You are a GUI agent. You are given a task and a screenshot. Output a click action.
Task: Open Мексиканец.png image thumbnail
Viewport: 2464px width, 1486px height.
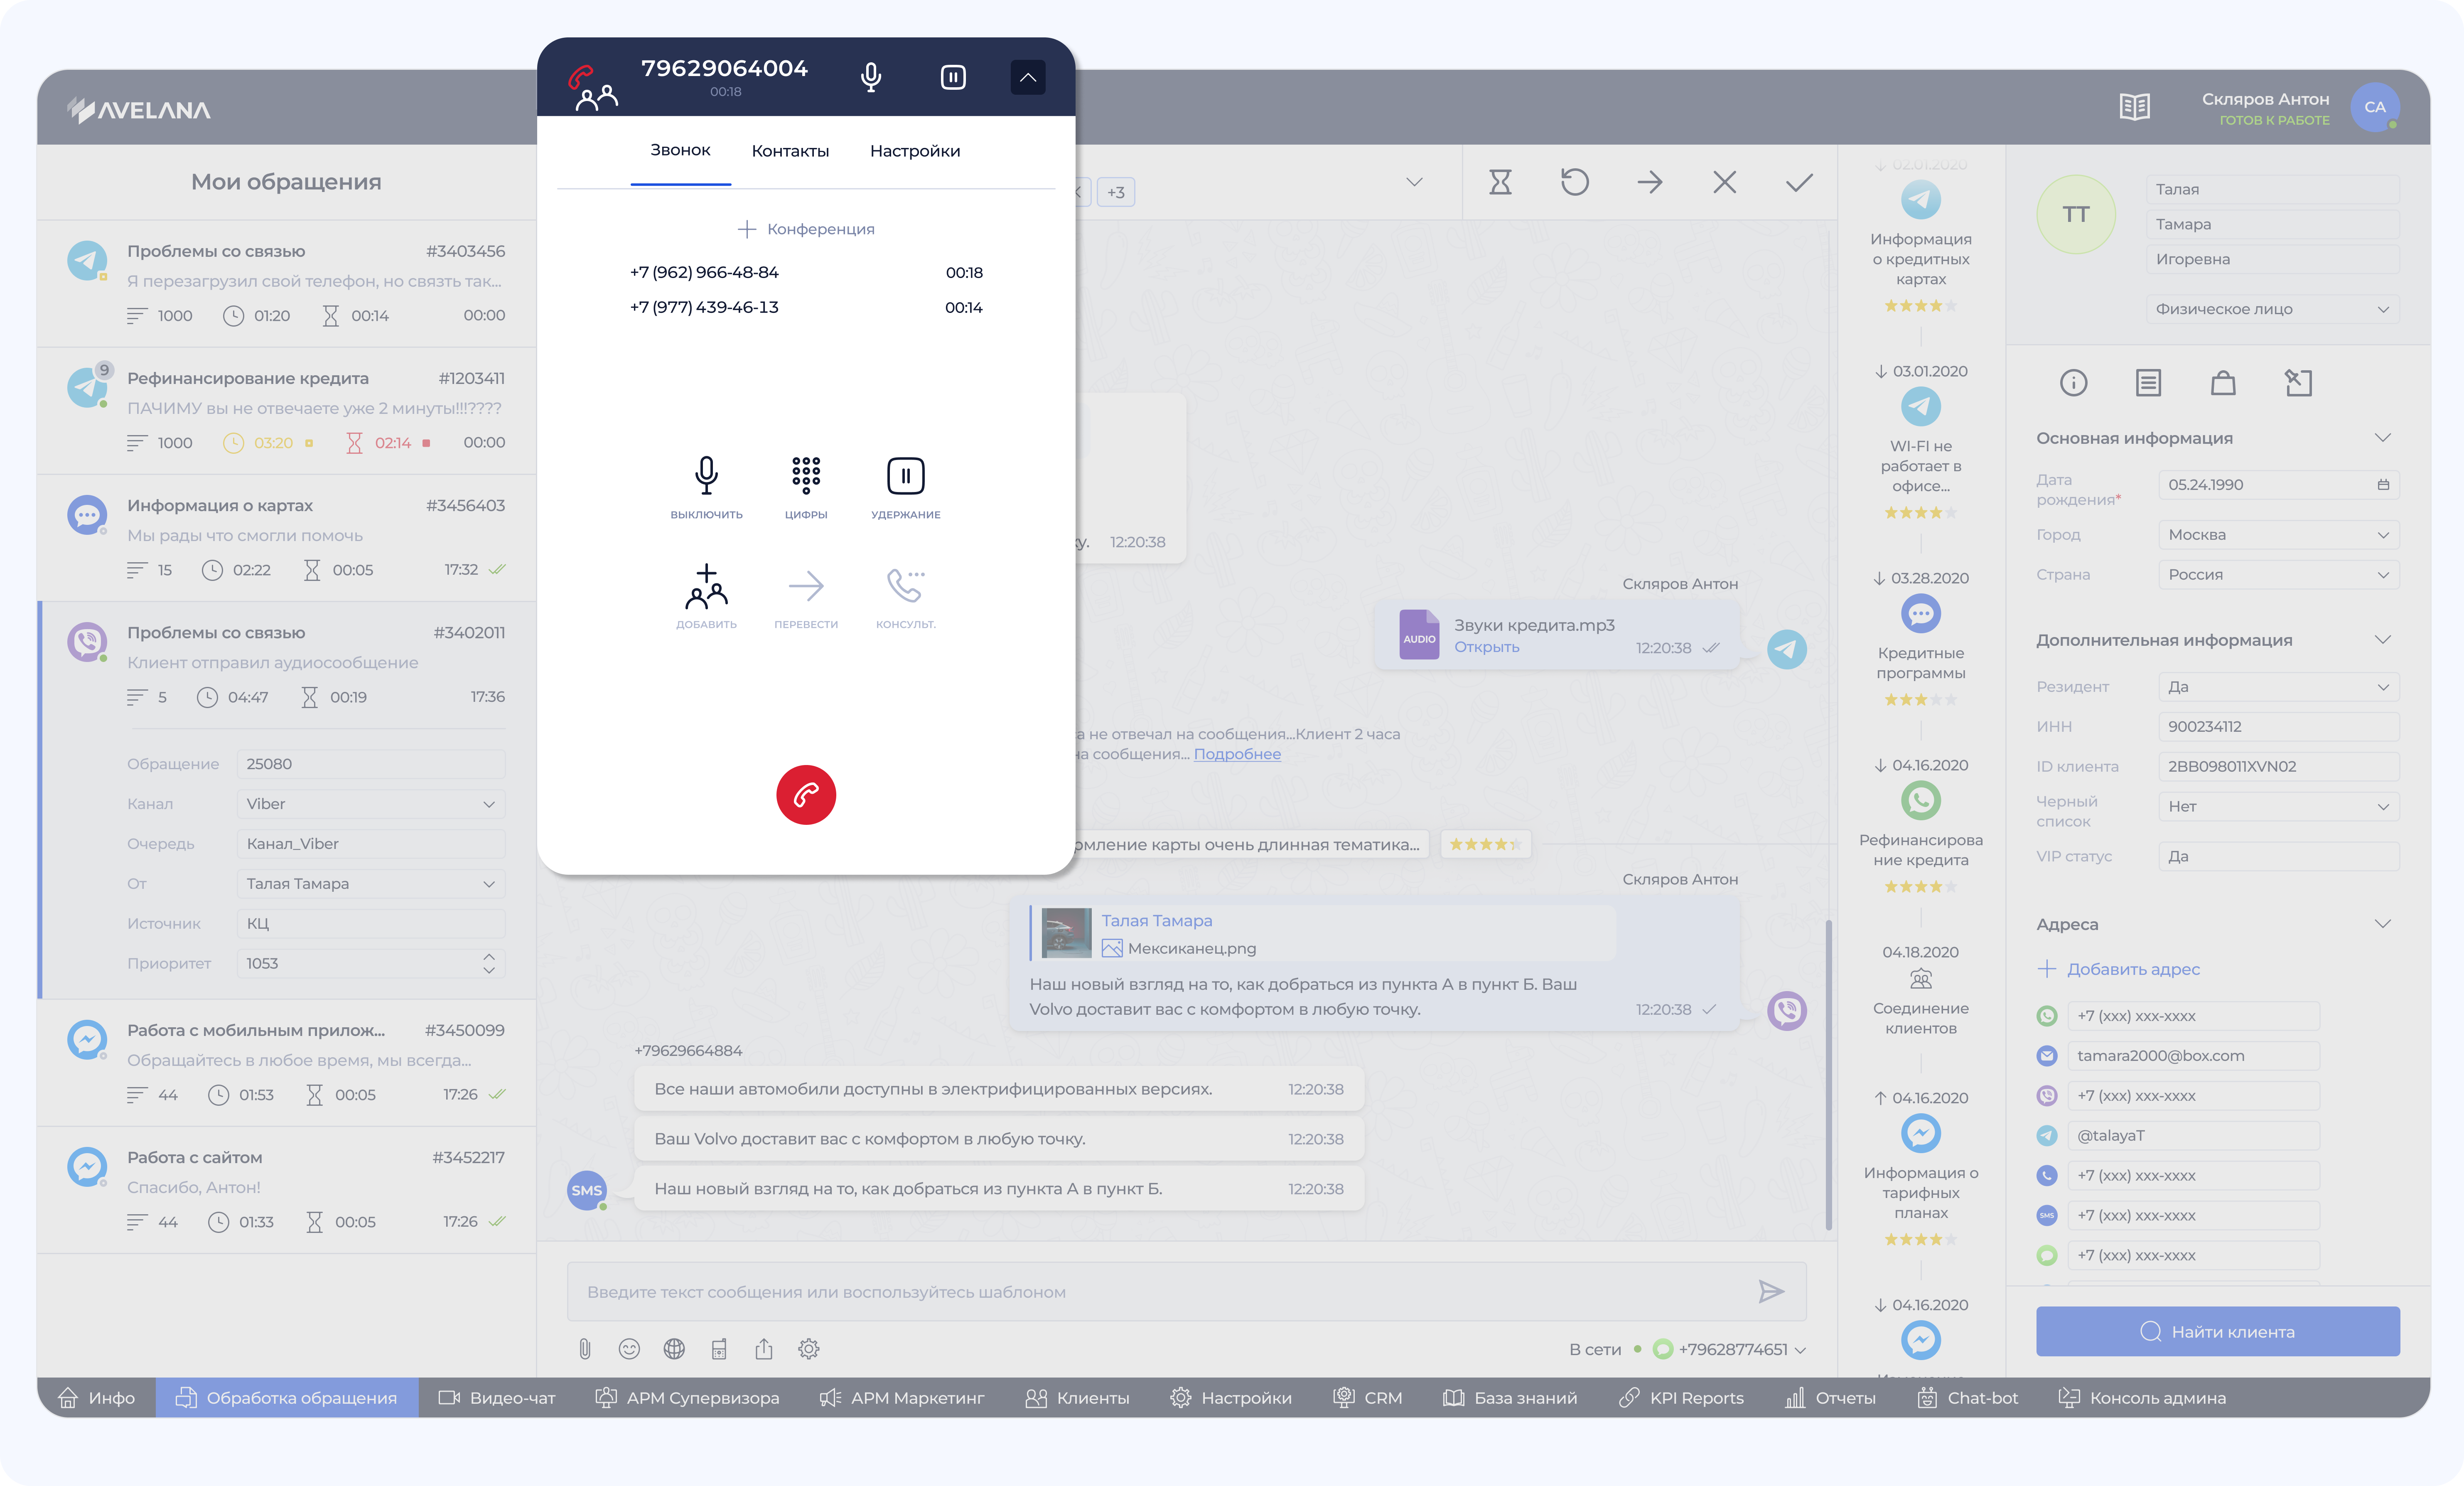[x=1066, y=933]
